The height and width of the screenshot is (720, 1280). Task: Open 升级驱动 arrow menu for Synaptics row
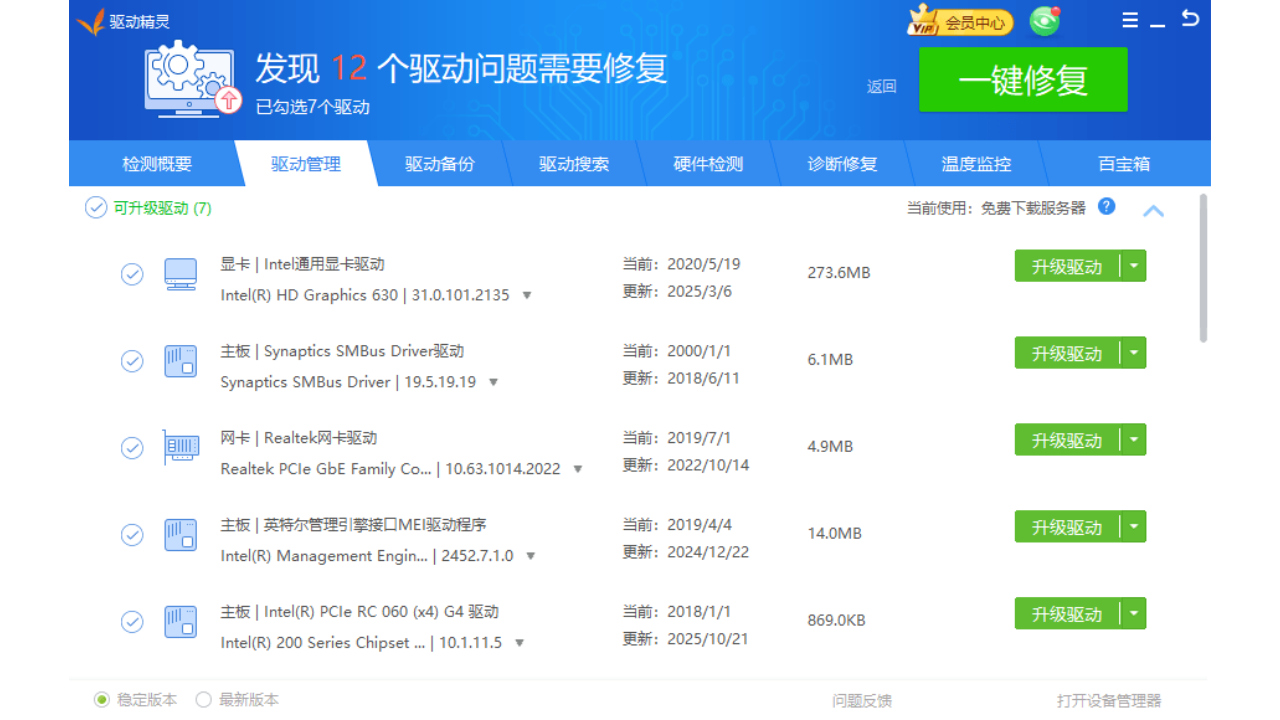(1133, 353)
